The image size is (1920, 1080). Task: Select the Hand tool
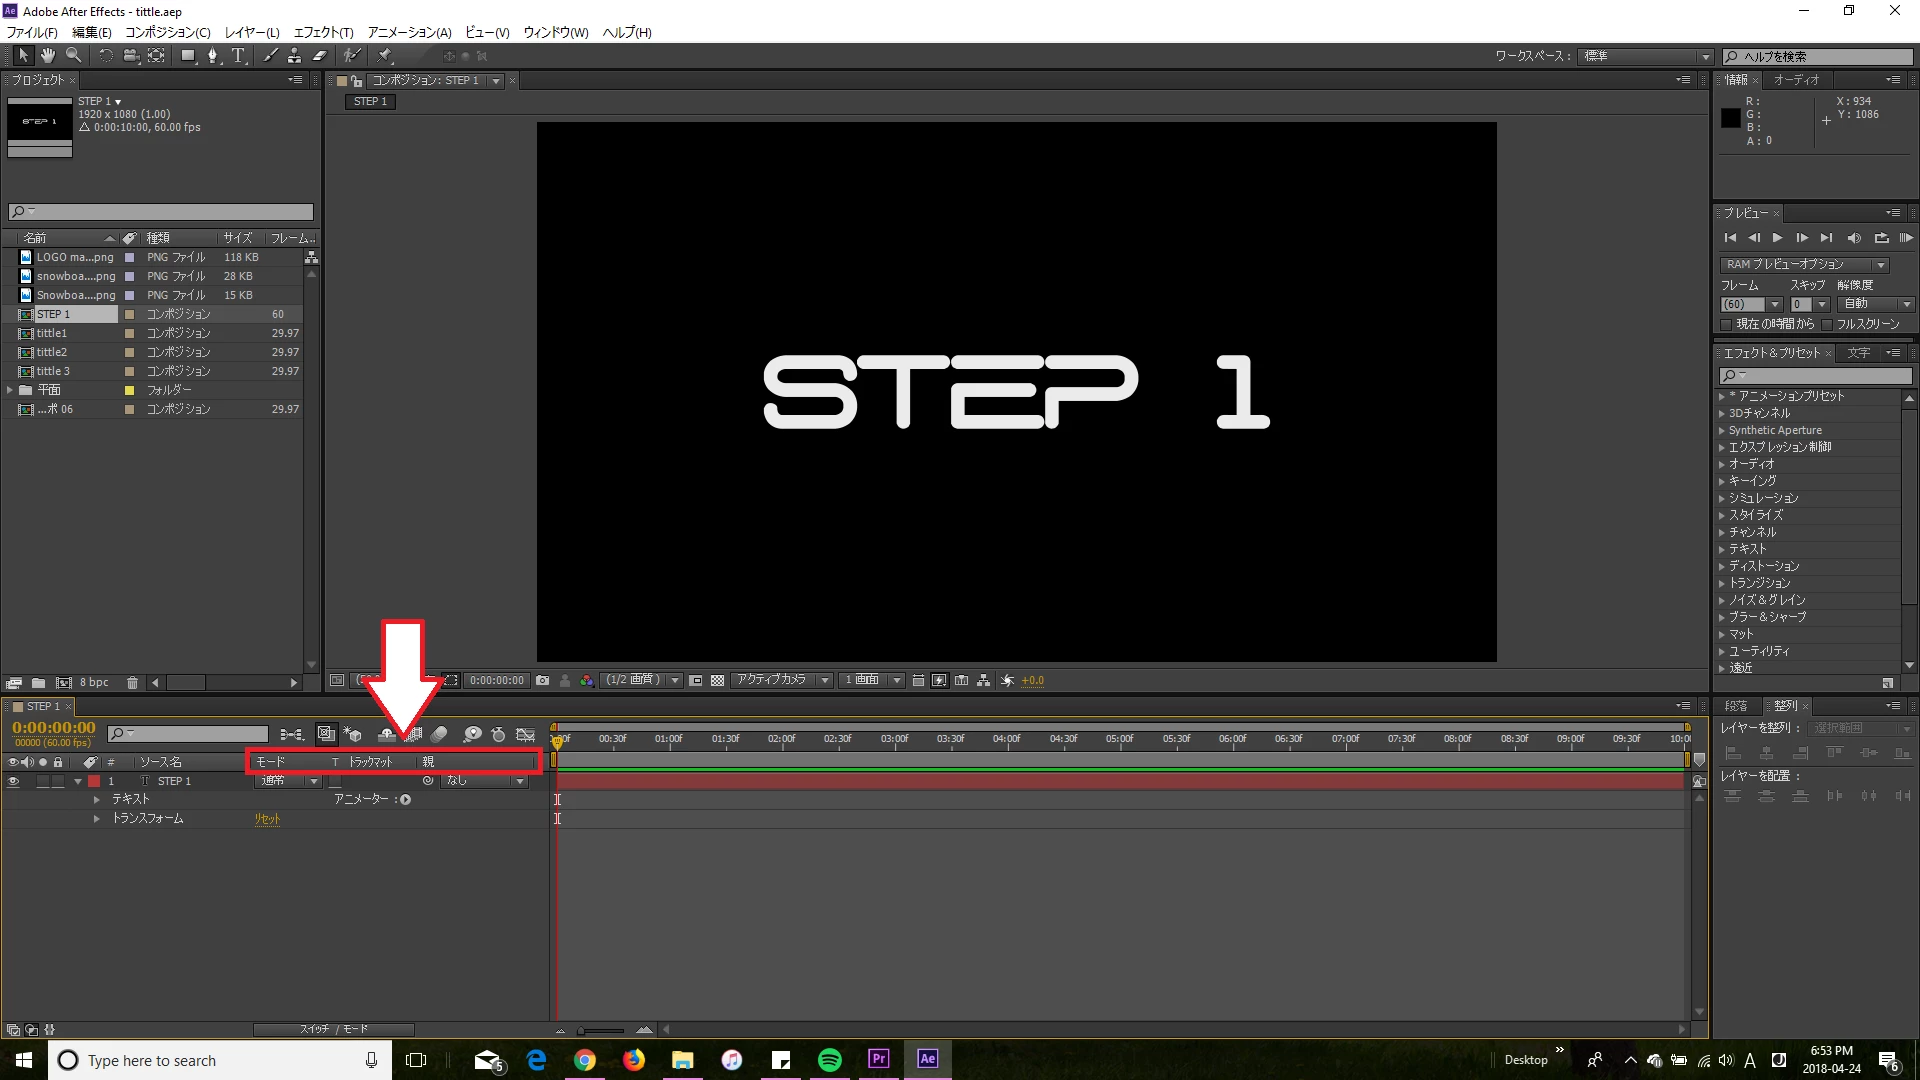[47, 56]
